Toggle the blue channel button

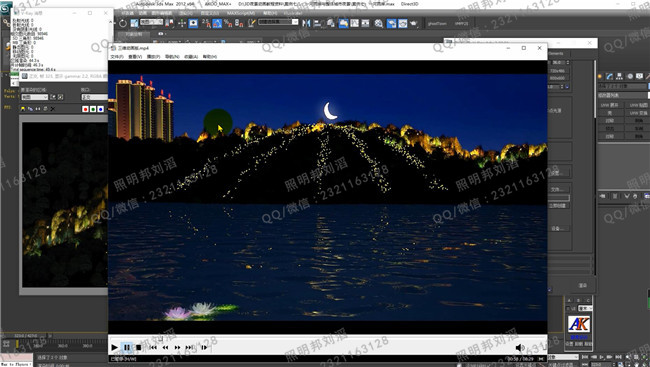pos(100,109)
